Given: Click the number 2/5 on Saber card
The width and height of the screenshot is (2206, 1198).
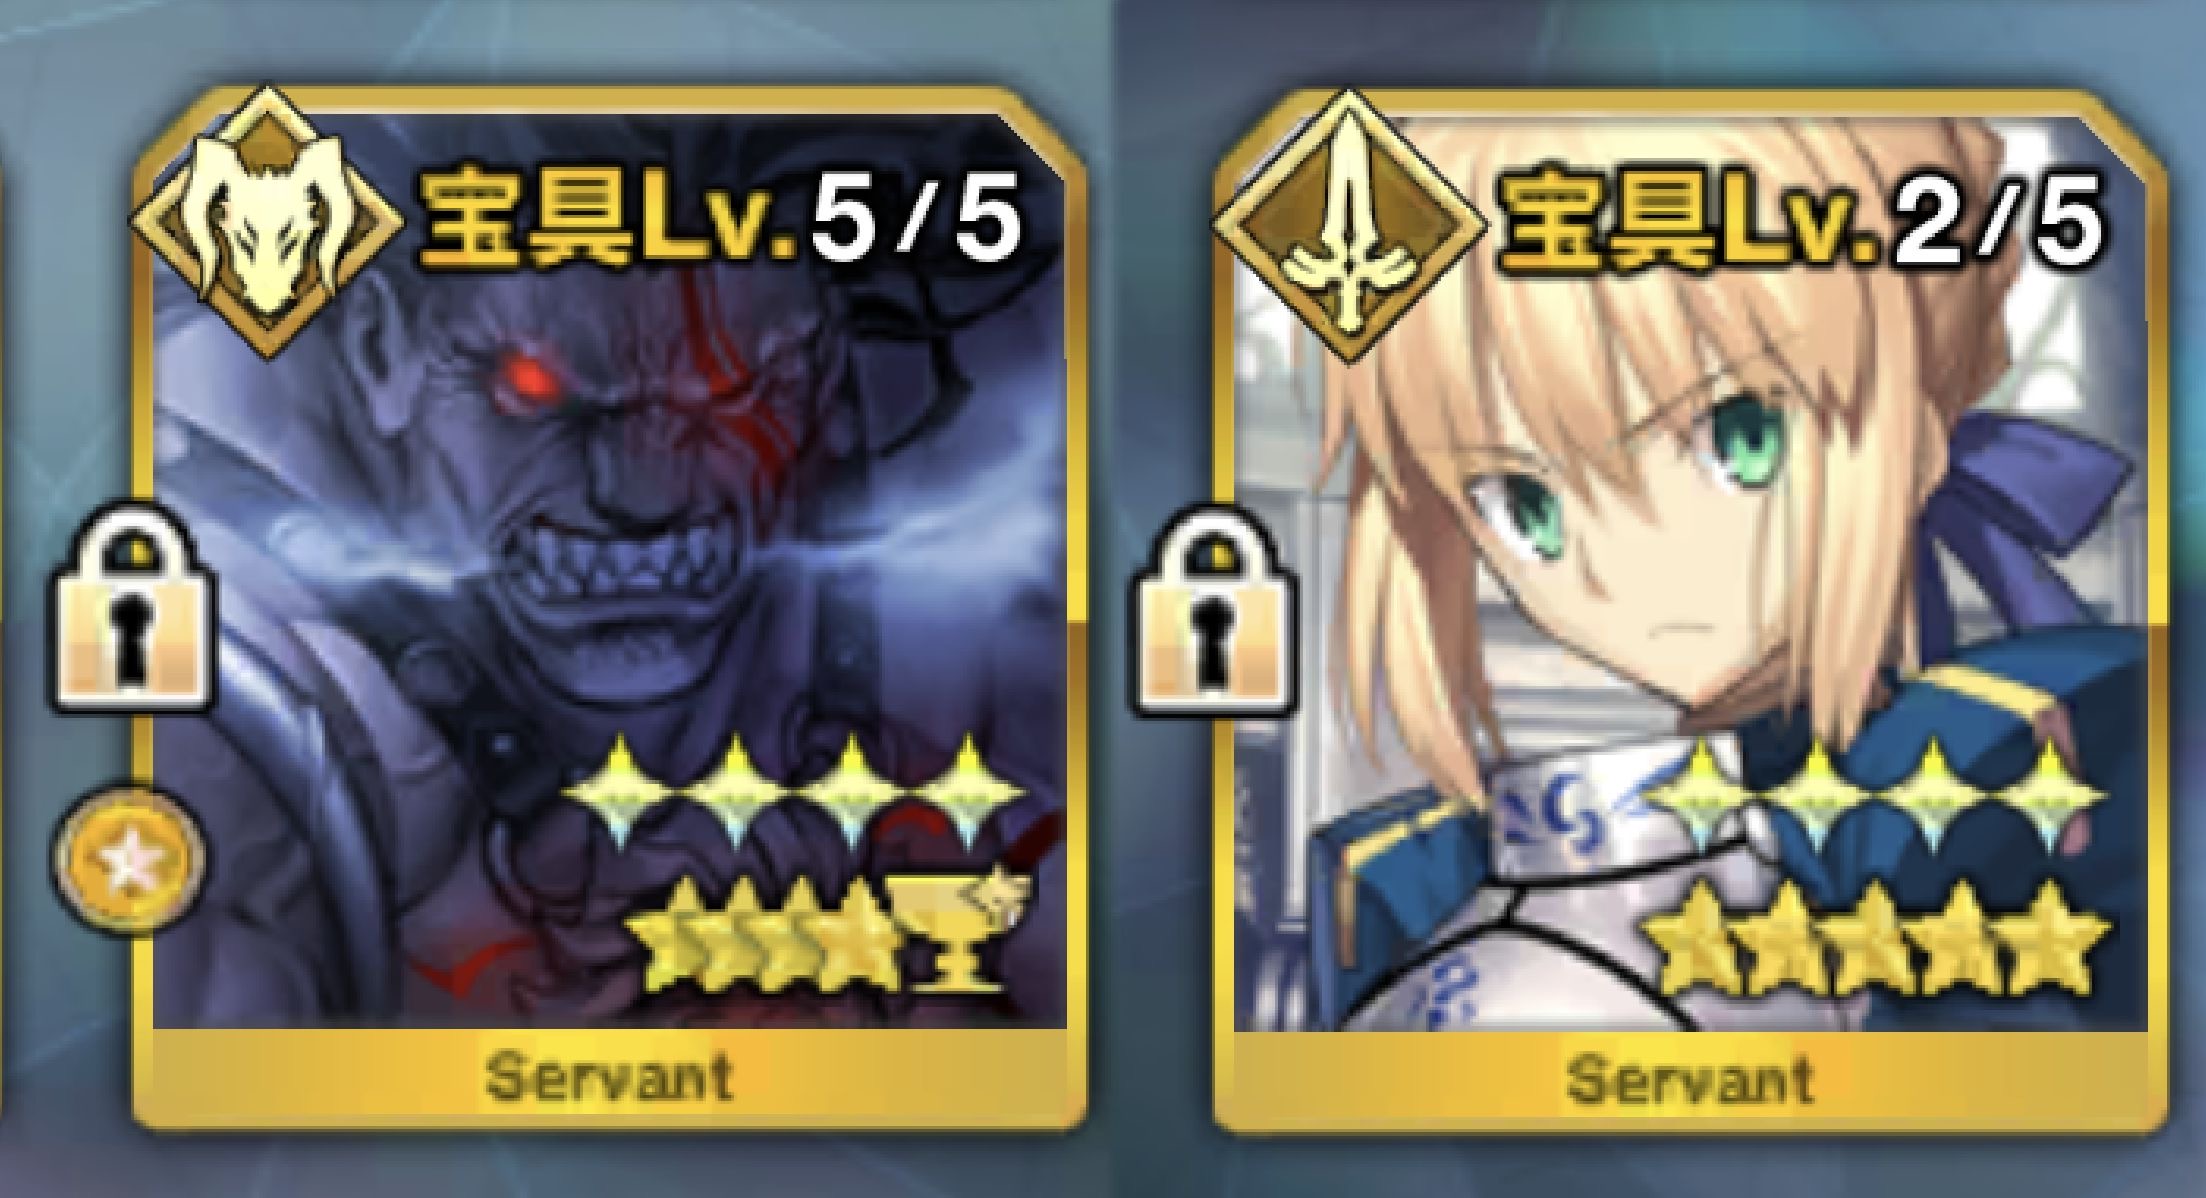Looking at the screenshot, I should [x=1995, y=230].
